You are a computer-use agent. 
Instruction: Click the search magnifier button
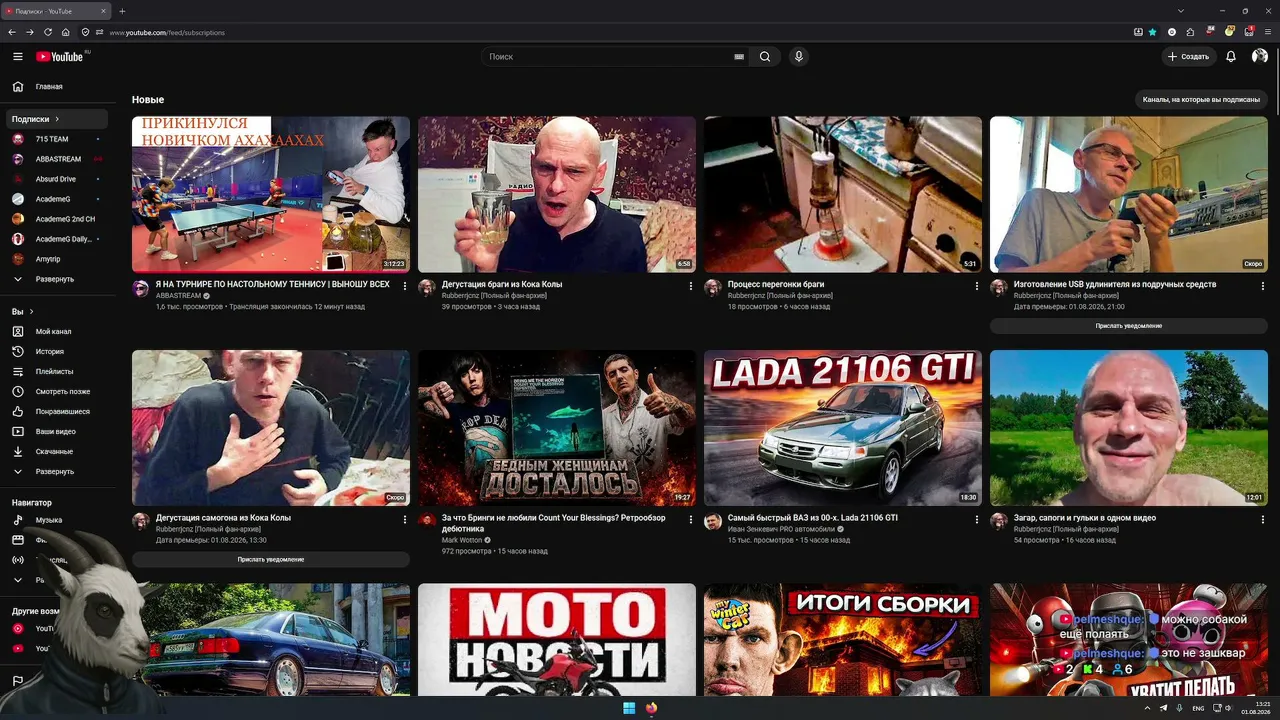765,57
